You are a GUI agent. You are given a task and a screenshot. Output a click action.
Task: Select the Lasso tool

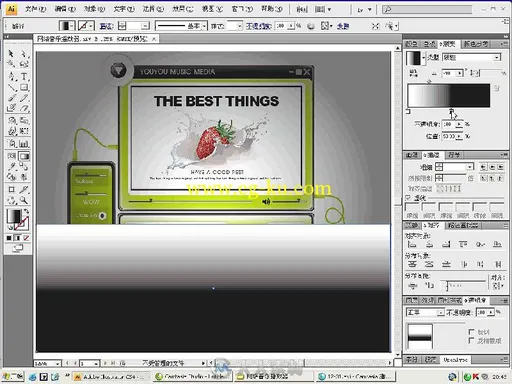tap(24, 64)
